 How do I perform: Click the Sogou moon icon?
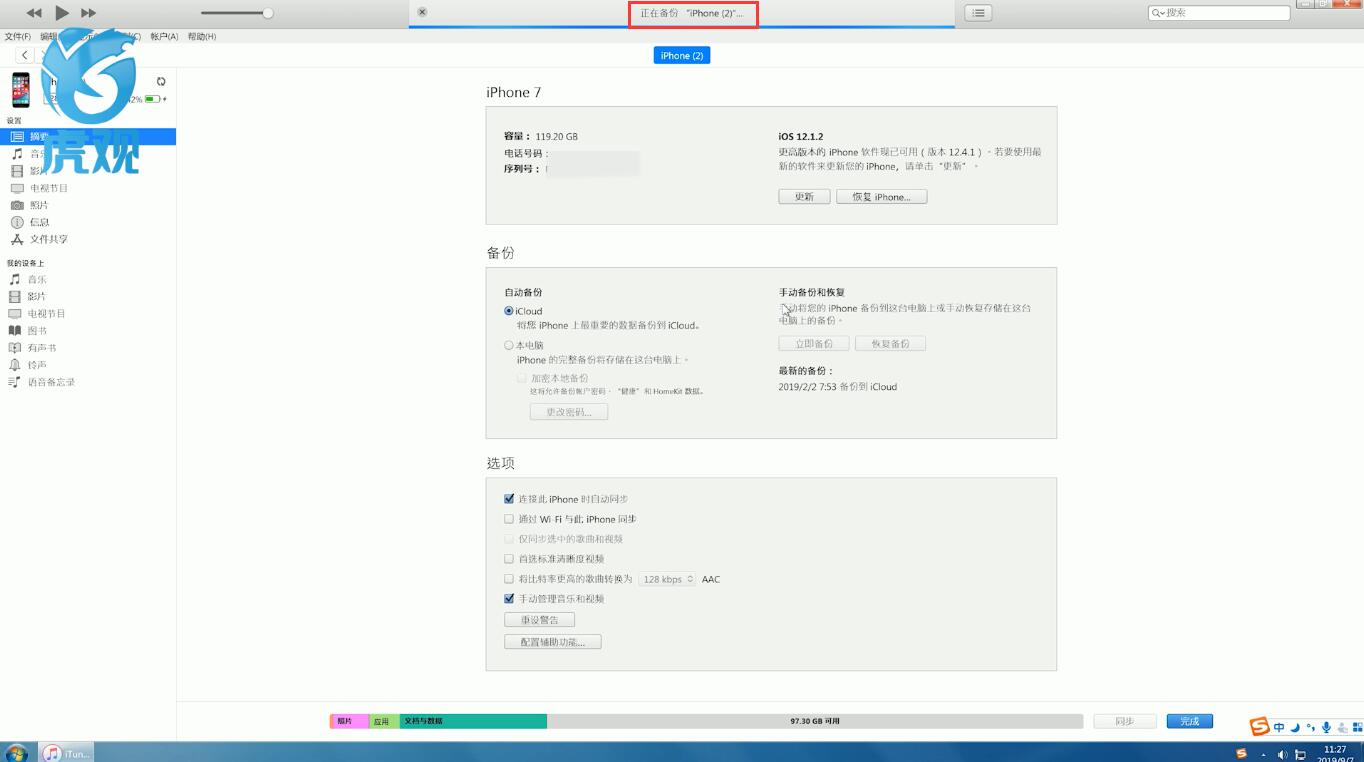point(1295,728)
